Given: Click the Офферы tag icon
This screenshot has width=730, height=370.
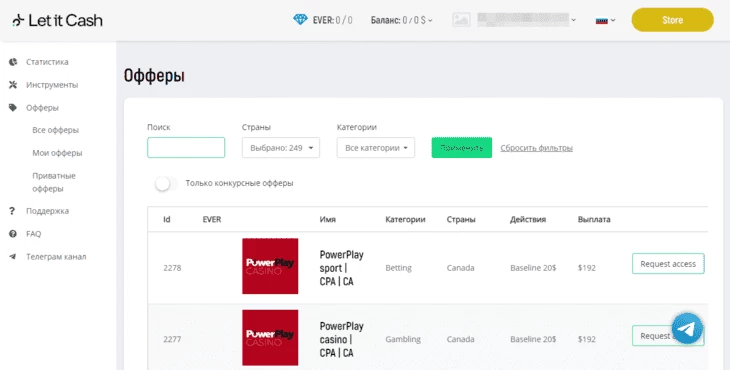Looking at the screenshot, I should pos(13,108).
